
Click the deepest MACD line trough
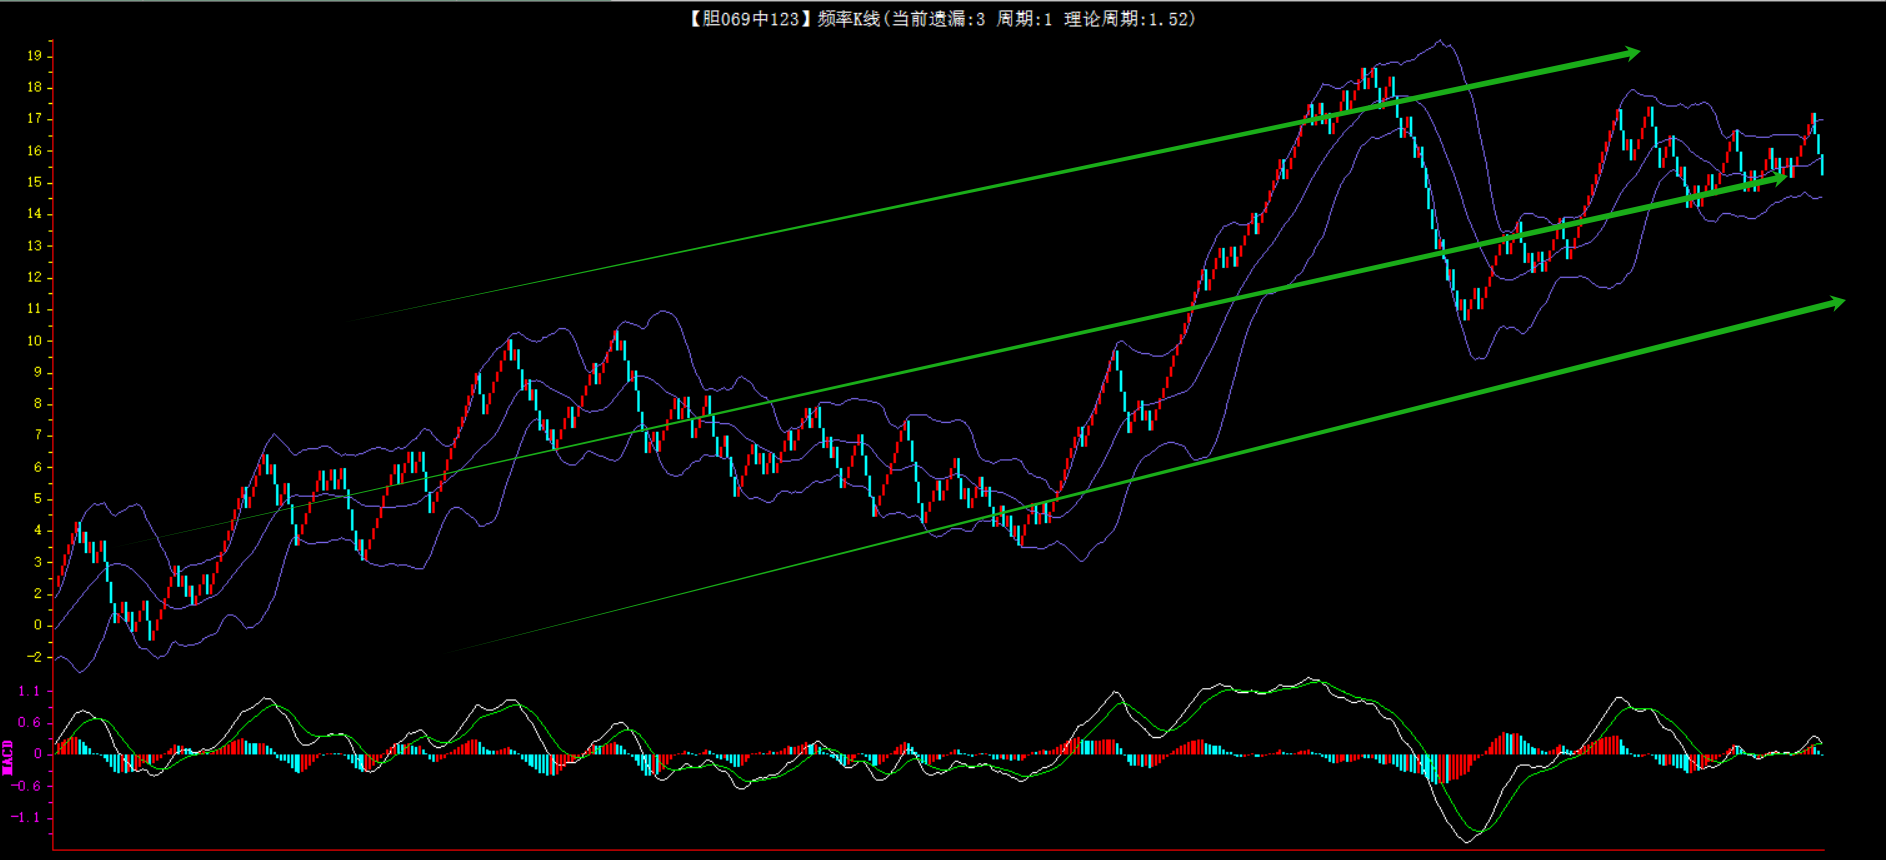(x=1466, y=841)
